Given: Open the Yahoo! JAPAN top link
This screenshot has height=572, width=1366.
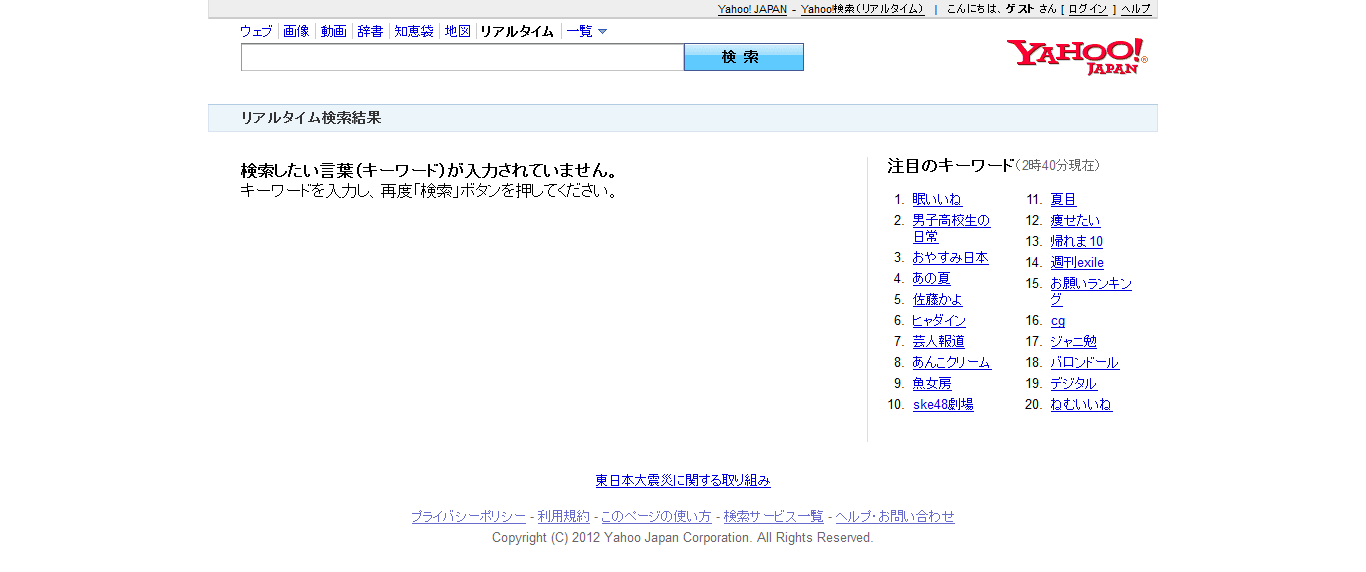Looking at the screenshot, I should (752, 9).
